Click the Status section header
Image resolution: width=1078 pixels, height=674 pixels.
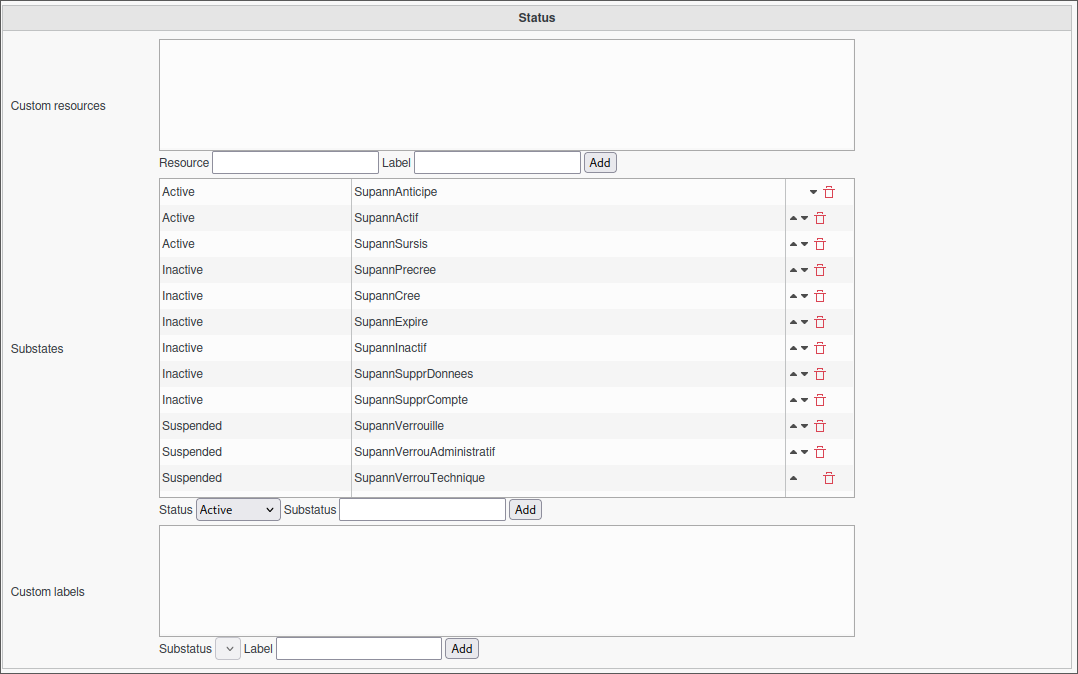click(537, 18)
